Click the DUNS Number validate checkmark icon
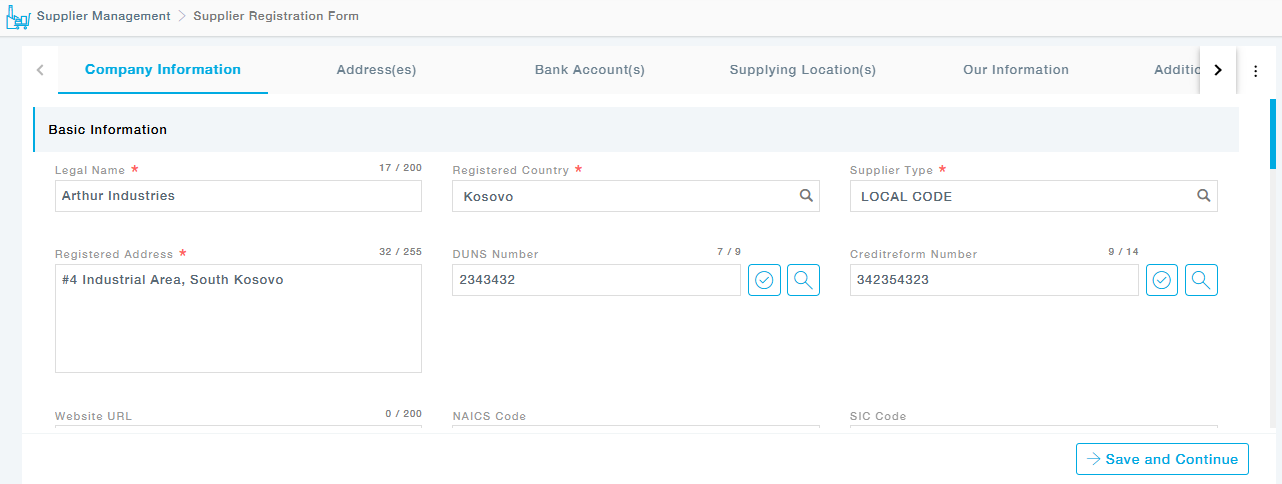 (764, 281)
